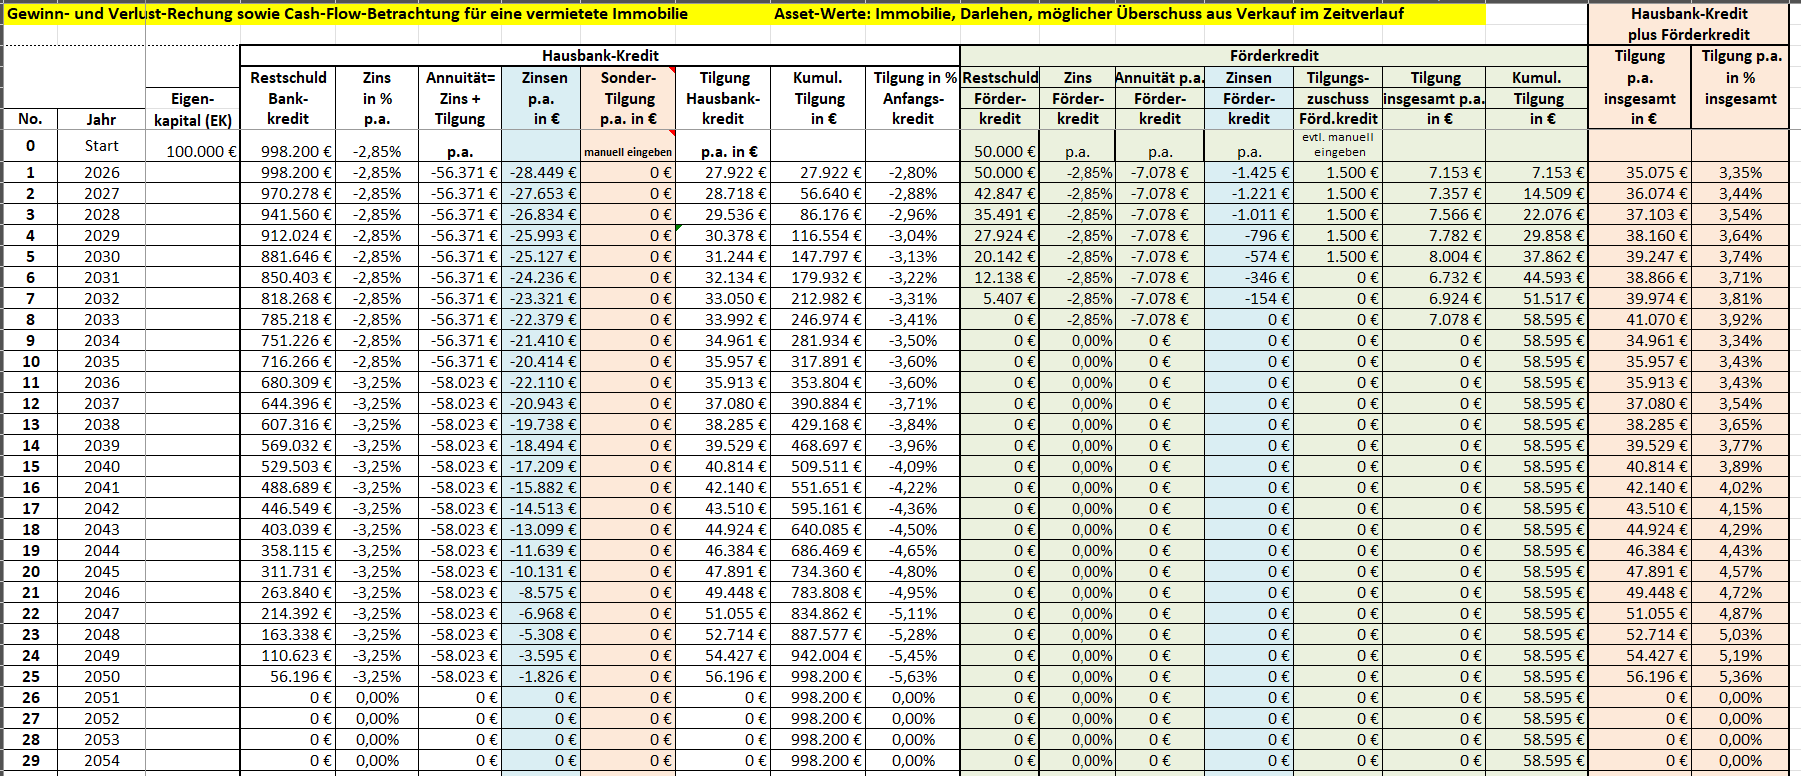Click the total Tilgung percentage 5,36% cell
The width and height of the screenshot is (1801, 776).
click(x=1740, y=676)
